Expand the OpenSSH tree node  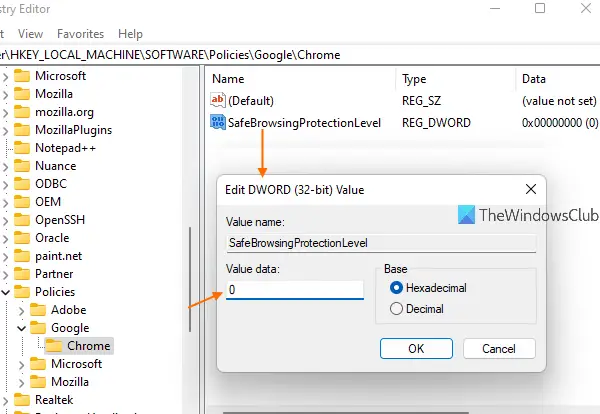(5, 220)
